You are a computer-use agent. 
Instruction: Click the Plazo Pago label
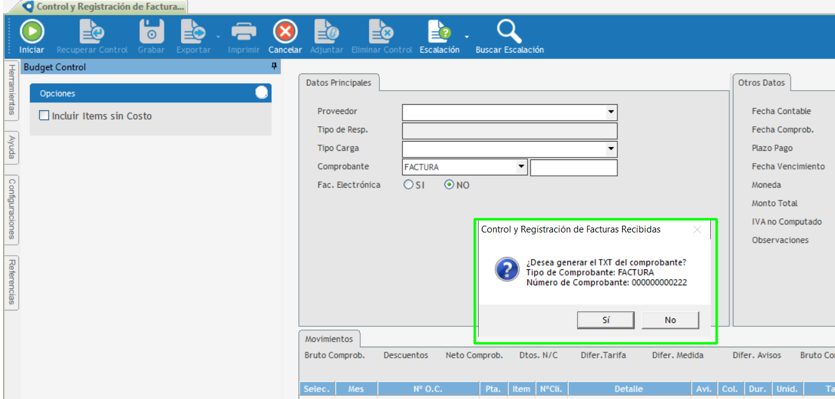click(x=772, y=148)
